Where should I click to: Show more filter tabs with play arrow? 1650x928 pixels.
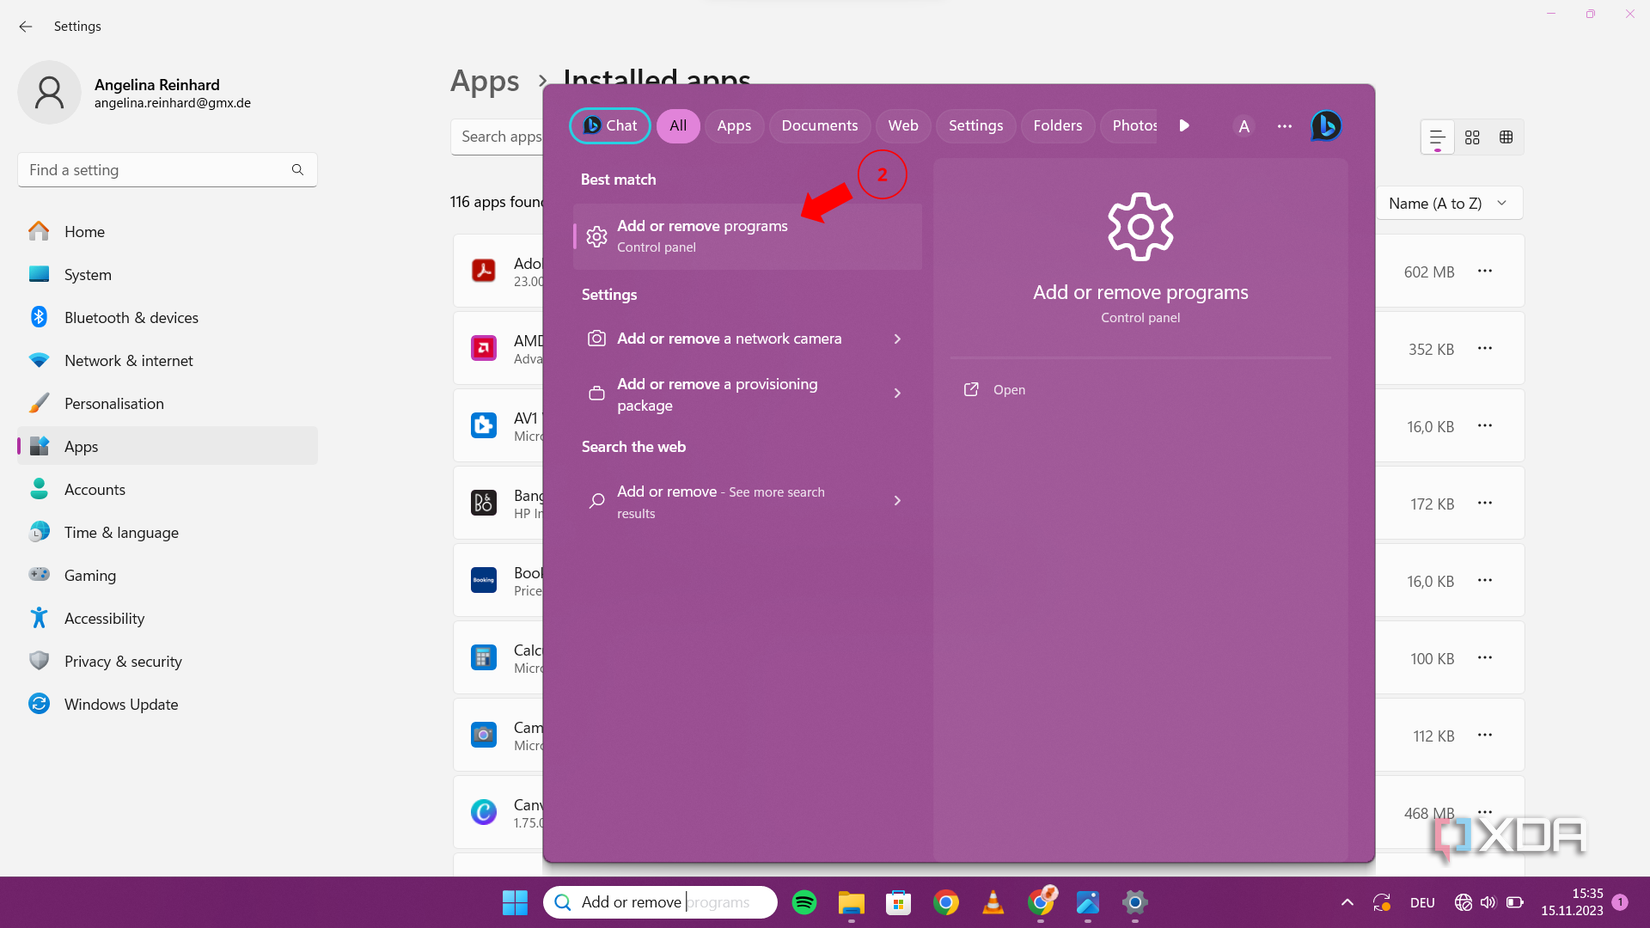(1184, 125)
